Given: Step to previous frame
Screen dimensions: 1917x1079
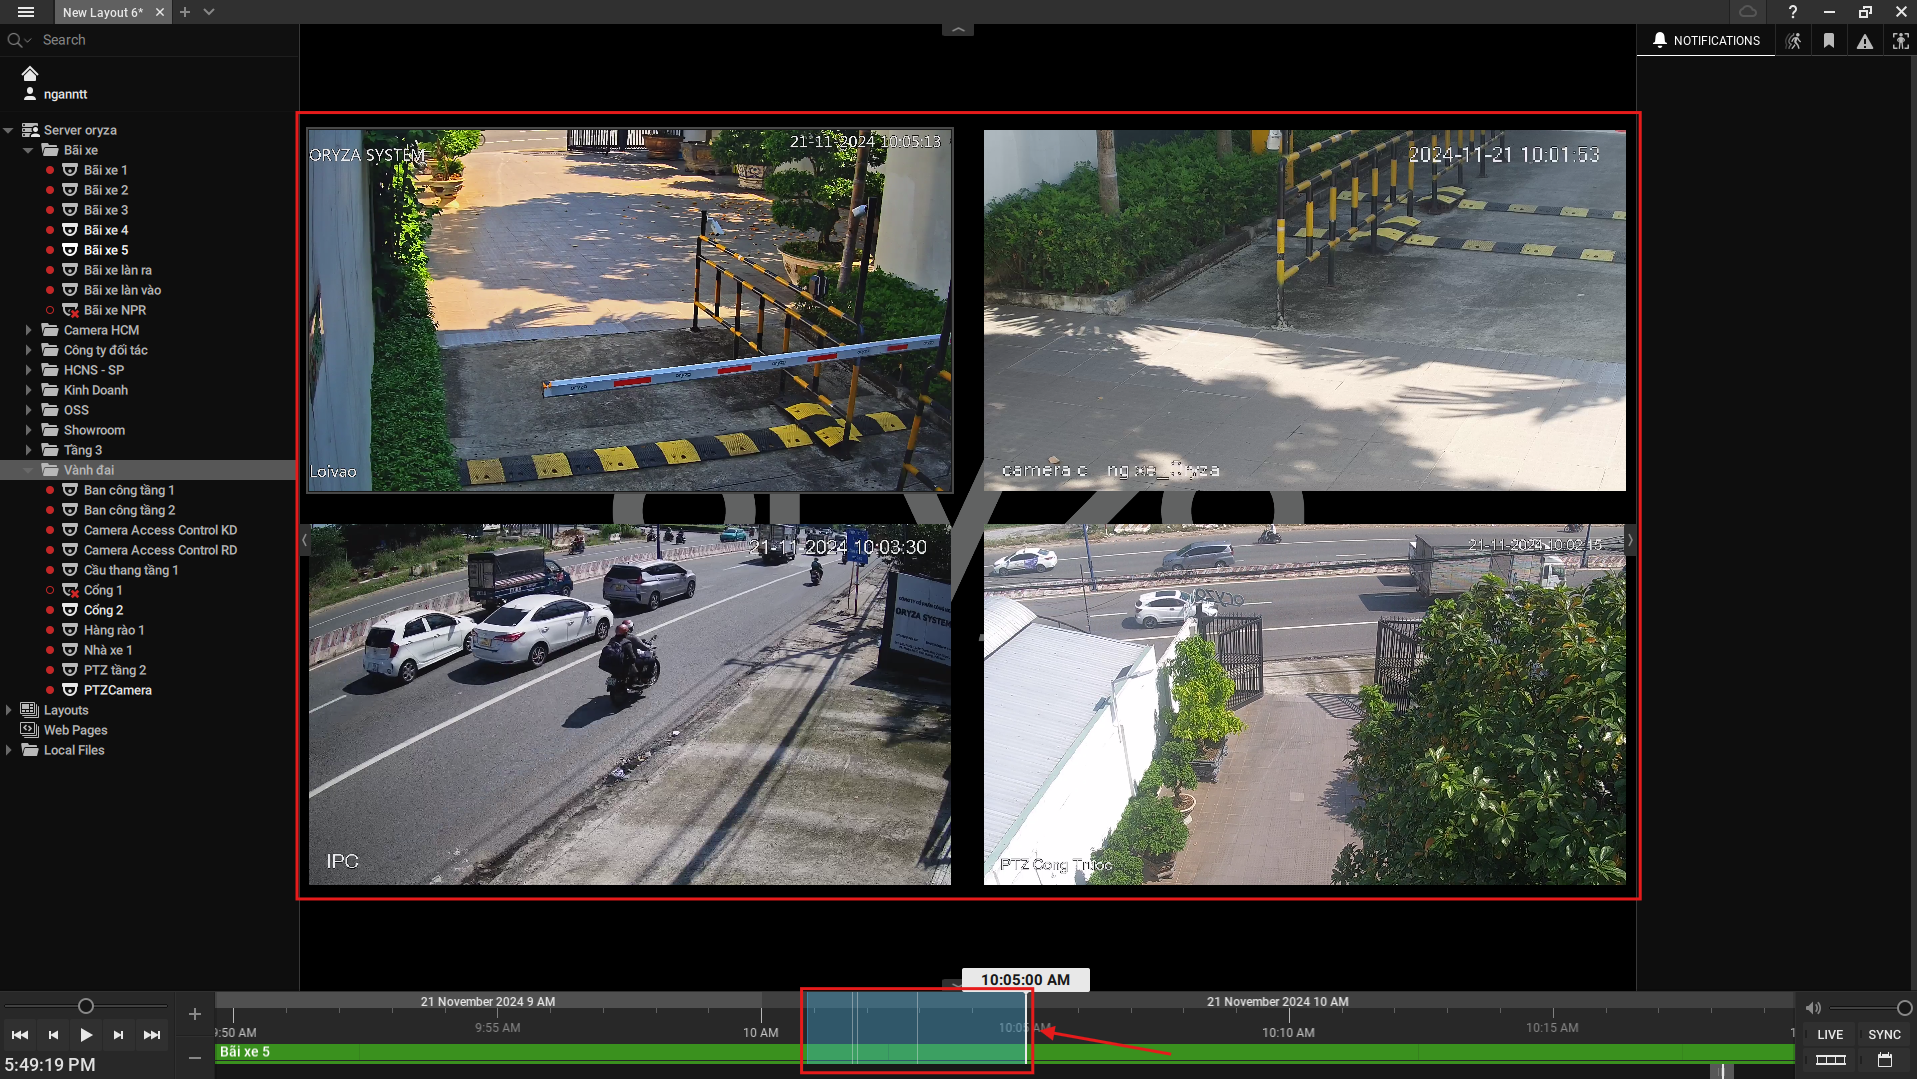Looking at the screenshot, I should pos(53,1035).
